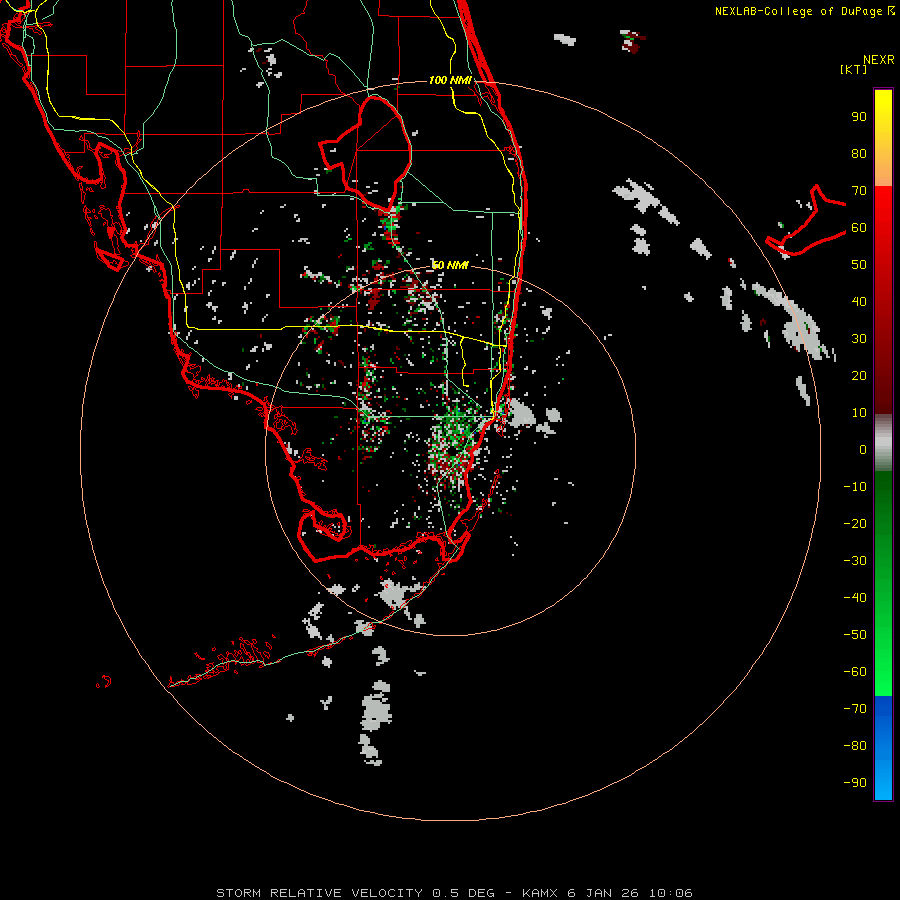Select the -50 value on the velocity scale

coord(855,635)
